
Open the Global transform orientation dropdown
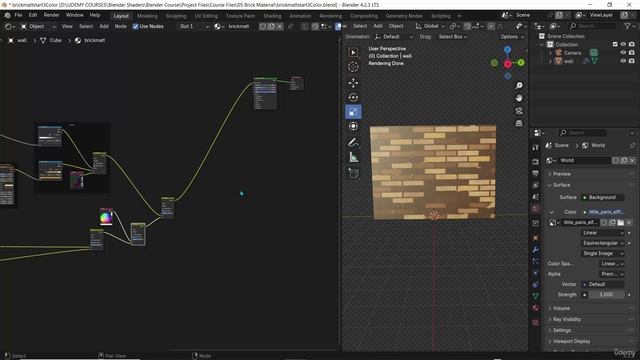(430, 26)
